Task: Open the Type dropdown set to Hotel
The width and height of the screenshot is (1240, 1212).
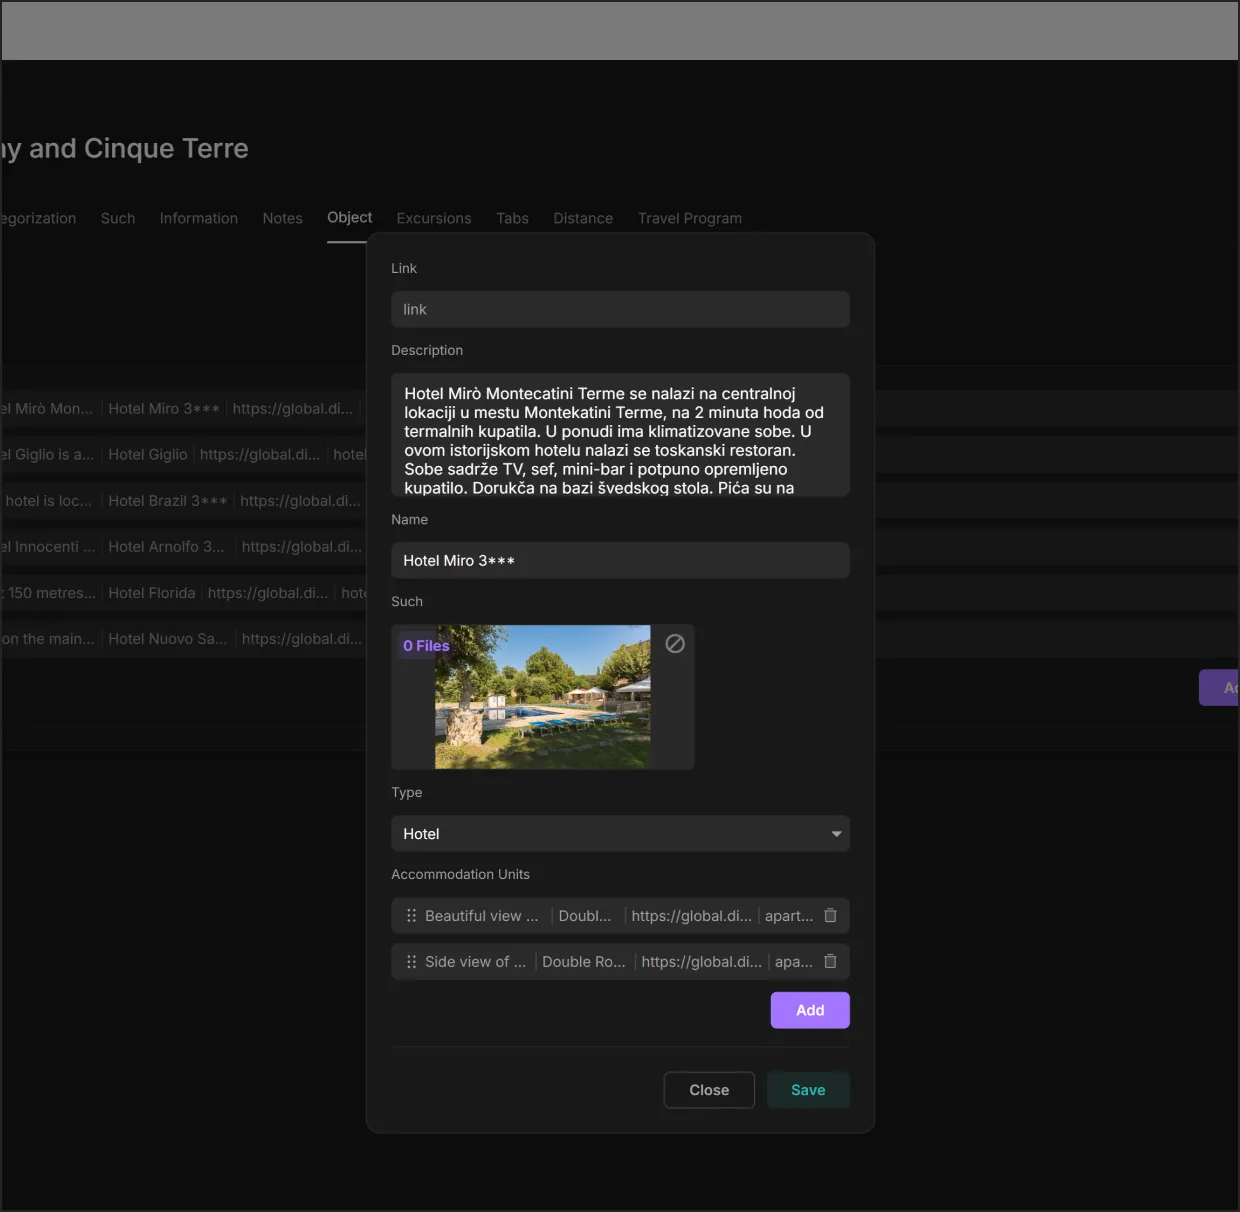Action: [620, 833]
